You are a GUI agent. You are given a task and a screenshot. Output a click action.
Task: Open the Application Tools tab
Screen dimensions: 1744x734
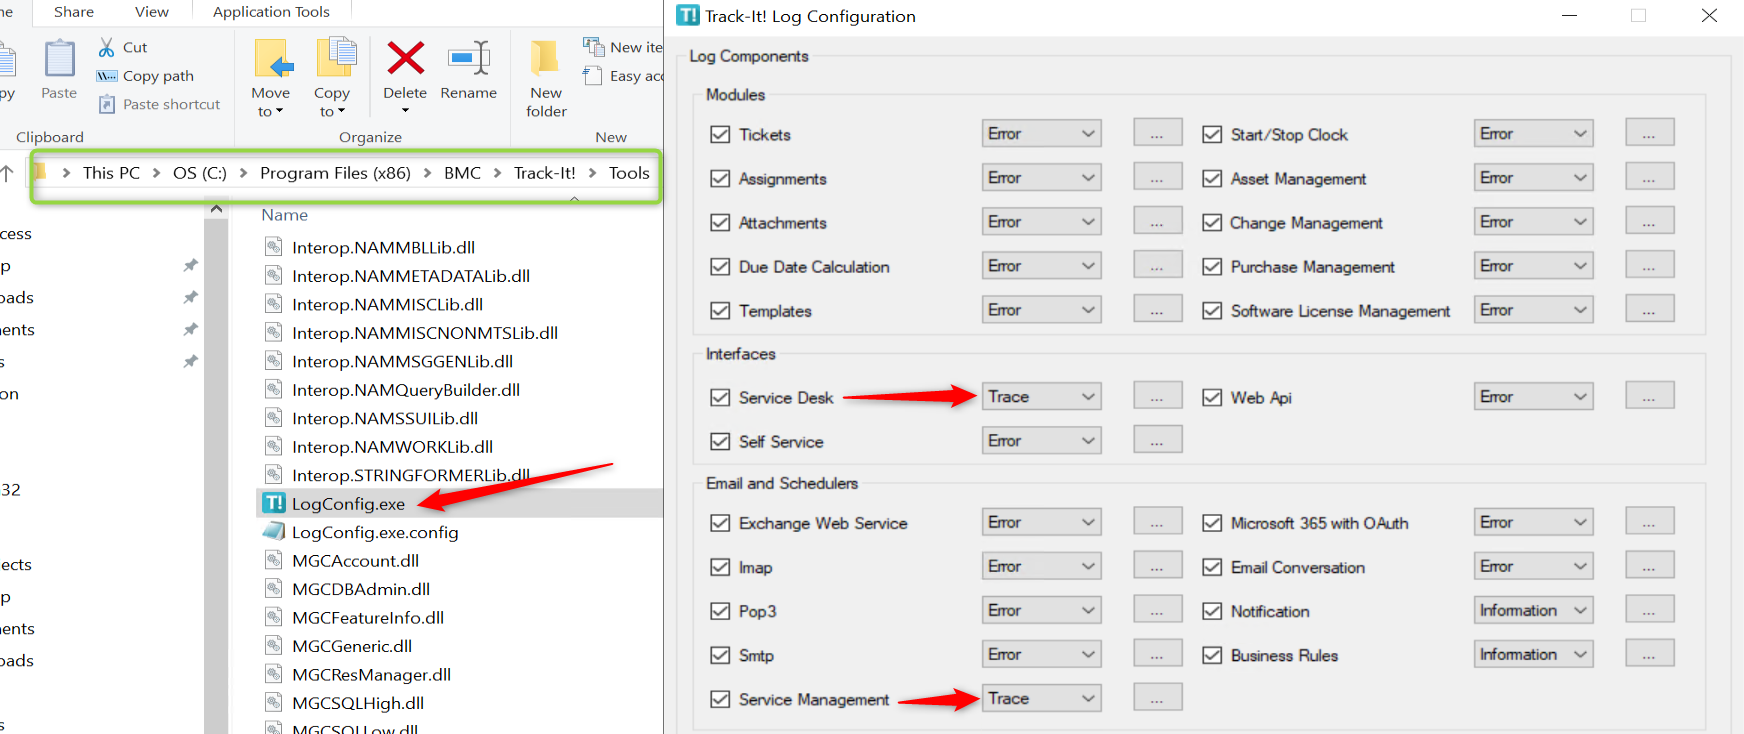click(x=271, y=12)
